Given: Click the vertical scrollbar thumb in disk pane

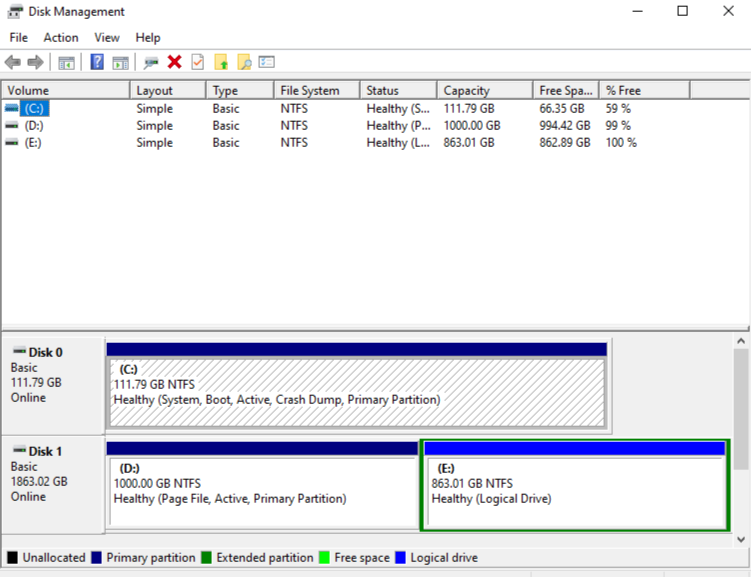Looking at the screenshot, I should [741, 409].
